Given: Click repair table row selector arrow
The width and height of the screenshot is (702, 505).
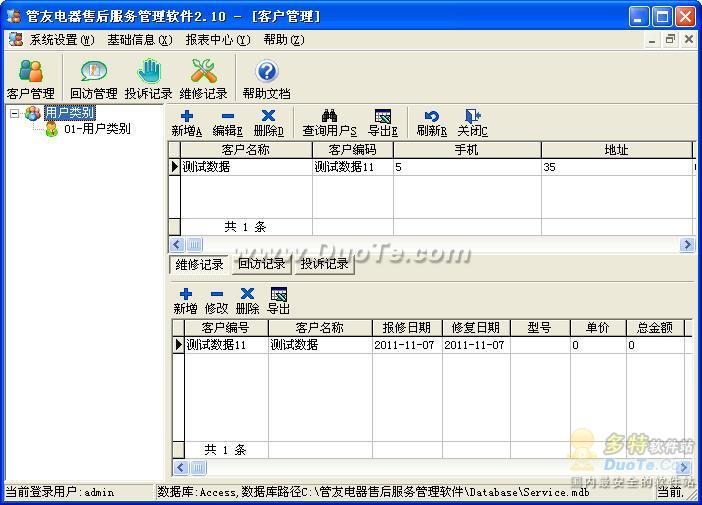Looking at the screenshot, I should (x=179, y=345).
